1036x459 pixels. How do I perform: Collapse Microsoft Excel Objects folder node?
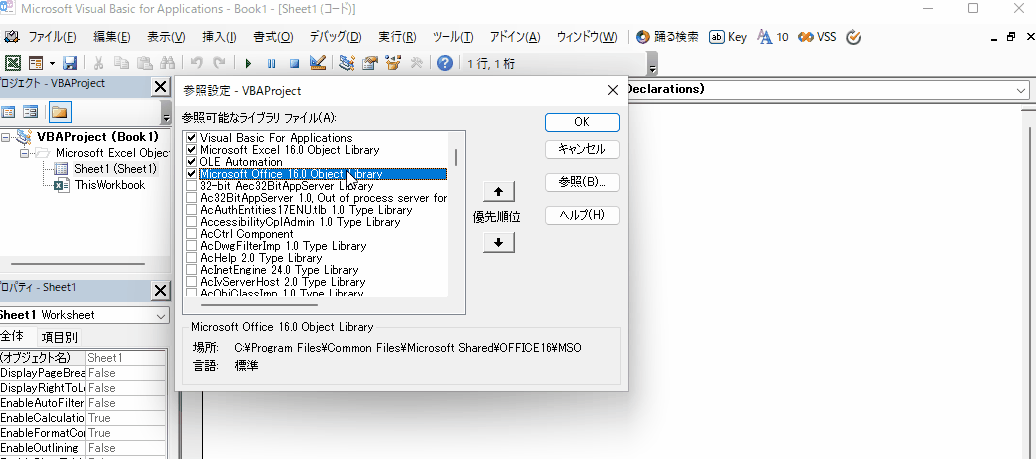(25, 153)
